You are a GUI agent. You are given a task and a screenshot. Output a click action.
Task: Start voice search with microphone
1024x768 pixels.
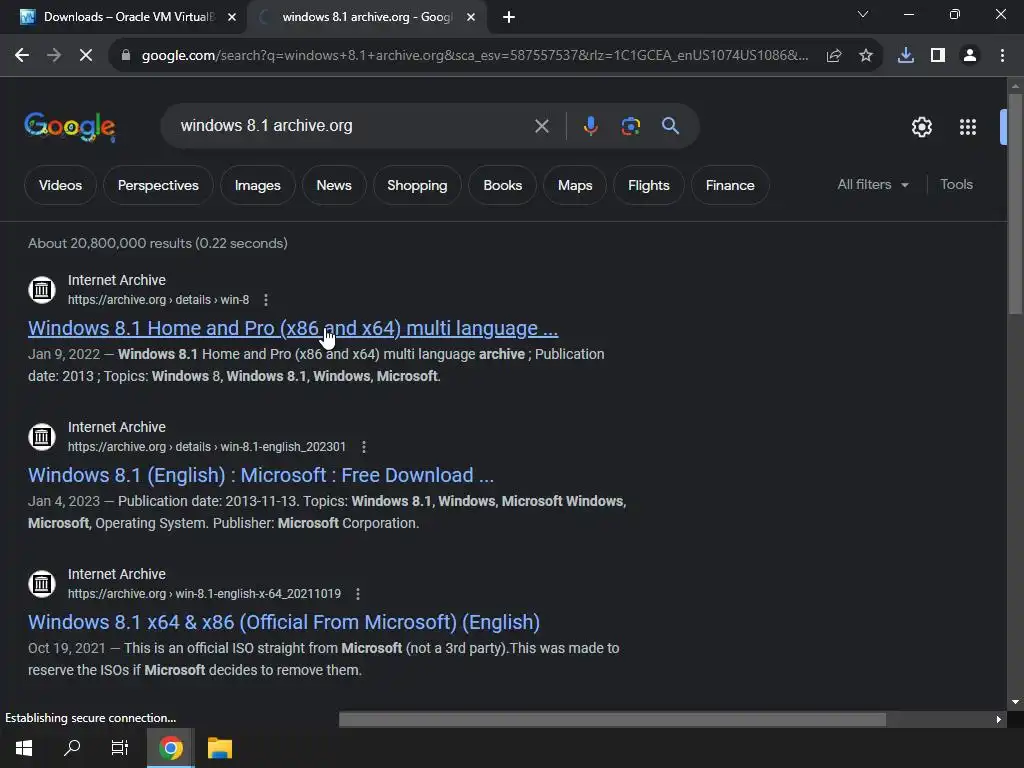pos(590,126)
